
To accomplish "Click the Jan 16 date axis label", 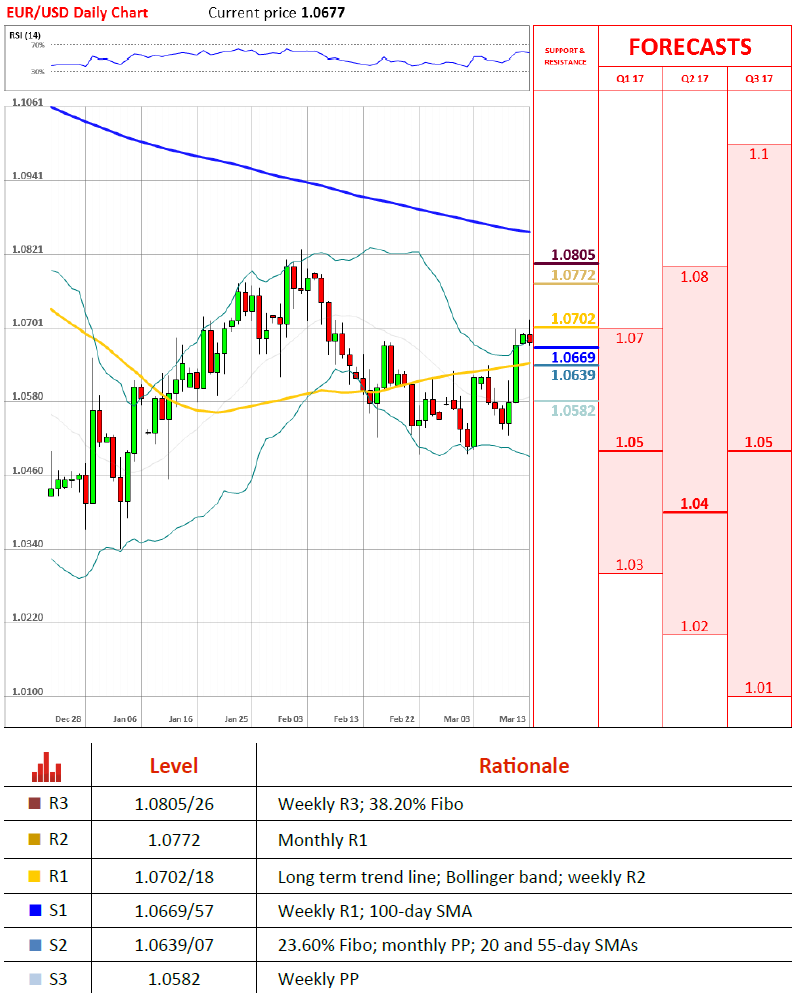I will (180, 719).
